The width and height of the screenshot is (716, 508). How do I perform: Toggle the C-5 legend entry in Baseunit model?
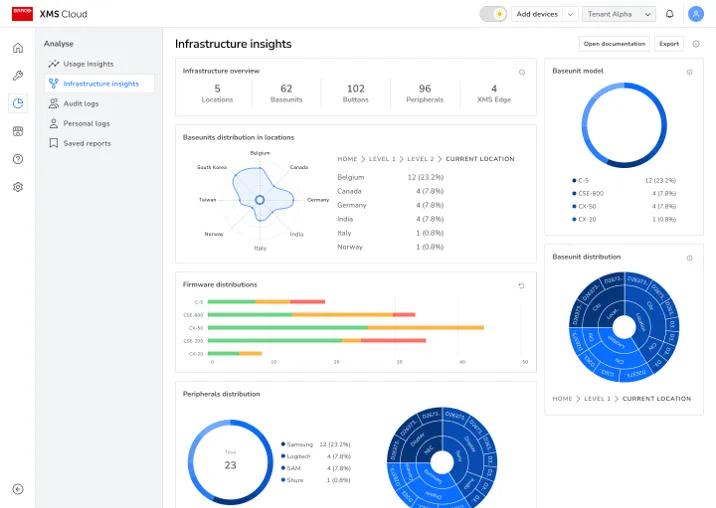(x=583, y=181)
